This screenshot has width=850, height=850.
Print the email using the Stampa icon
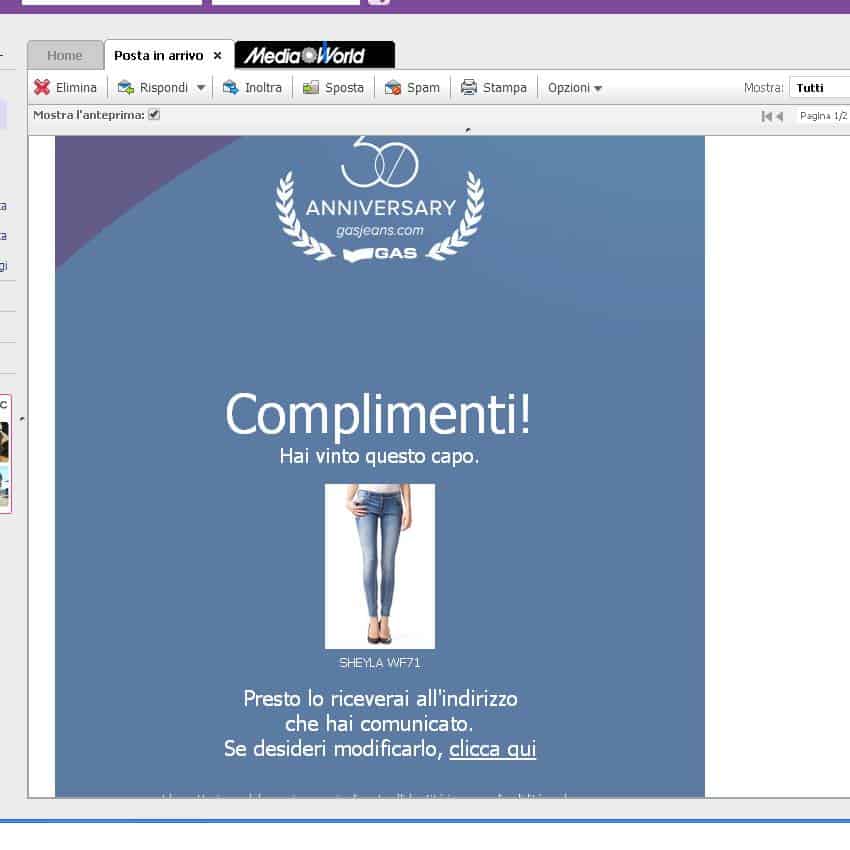pos(468,88)
